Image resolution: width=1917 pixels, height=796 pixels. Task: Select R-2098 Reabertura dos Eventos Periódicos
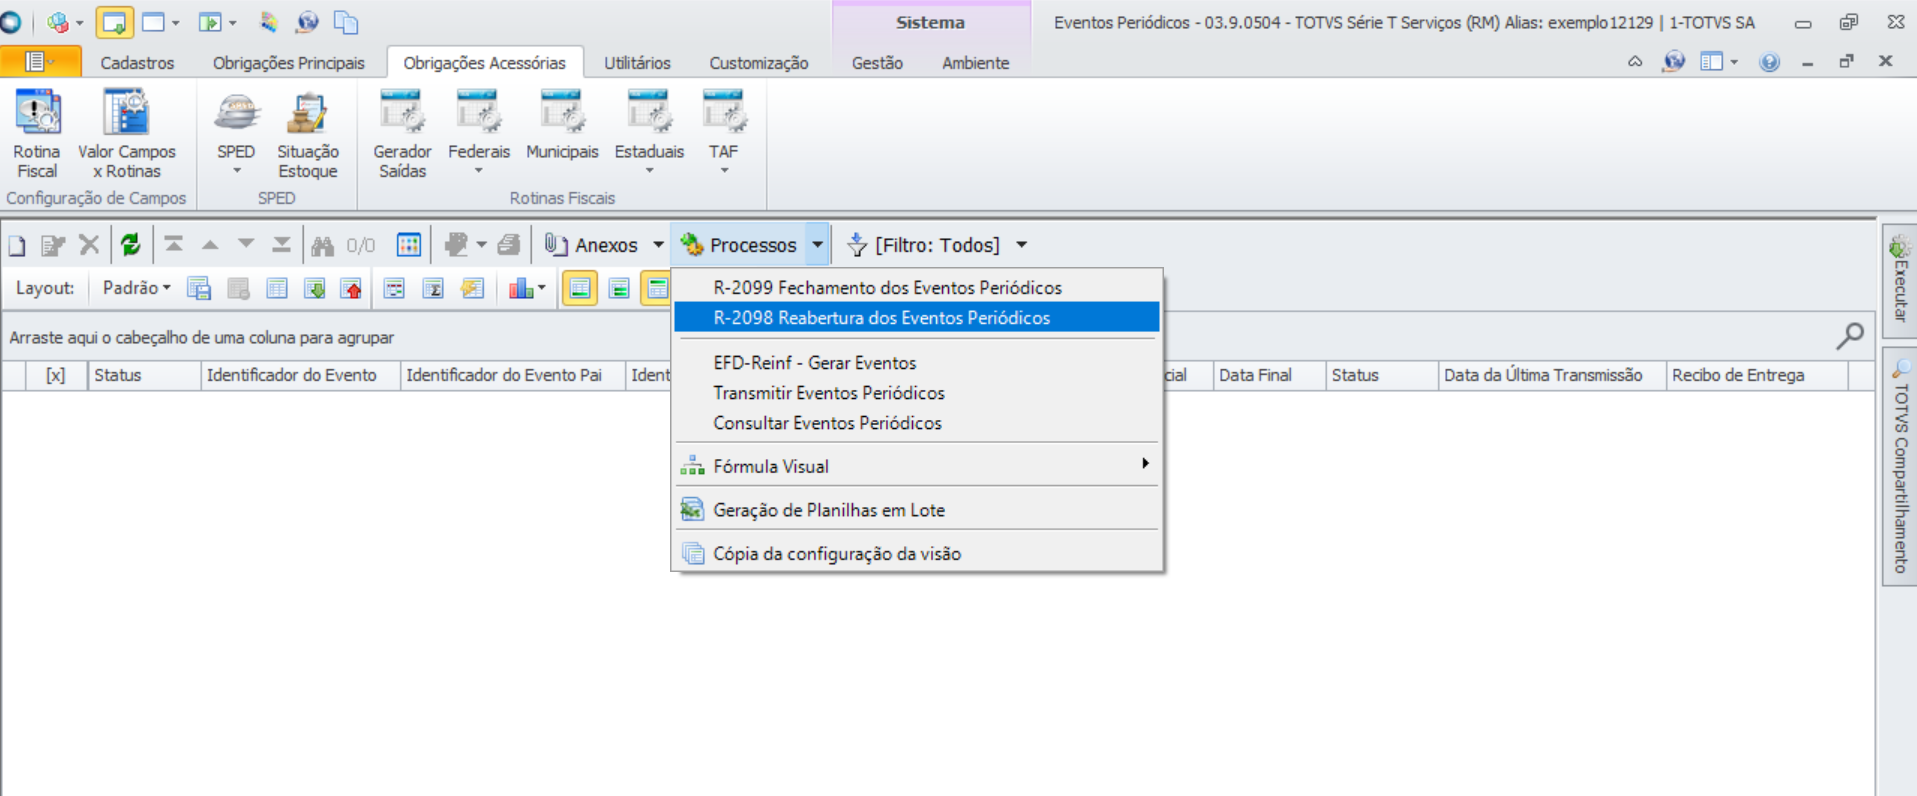point(917,318)
